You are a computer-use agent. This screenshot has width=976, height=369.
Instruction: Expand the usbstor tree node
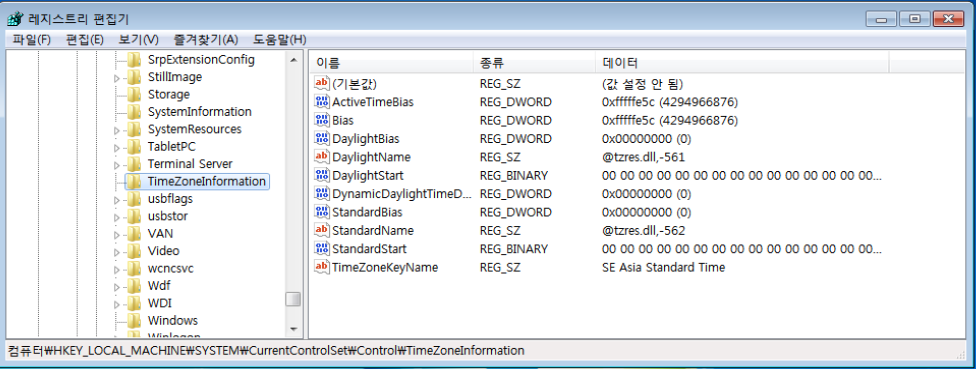(117, 217)
